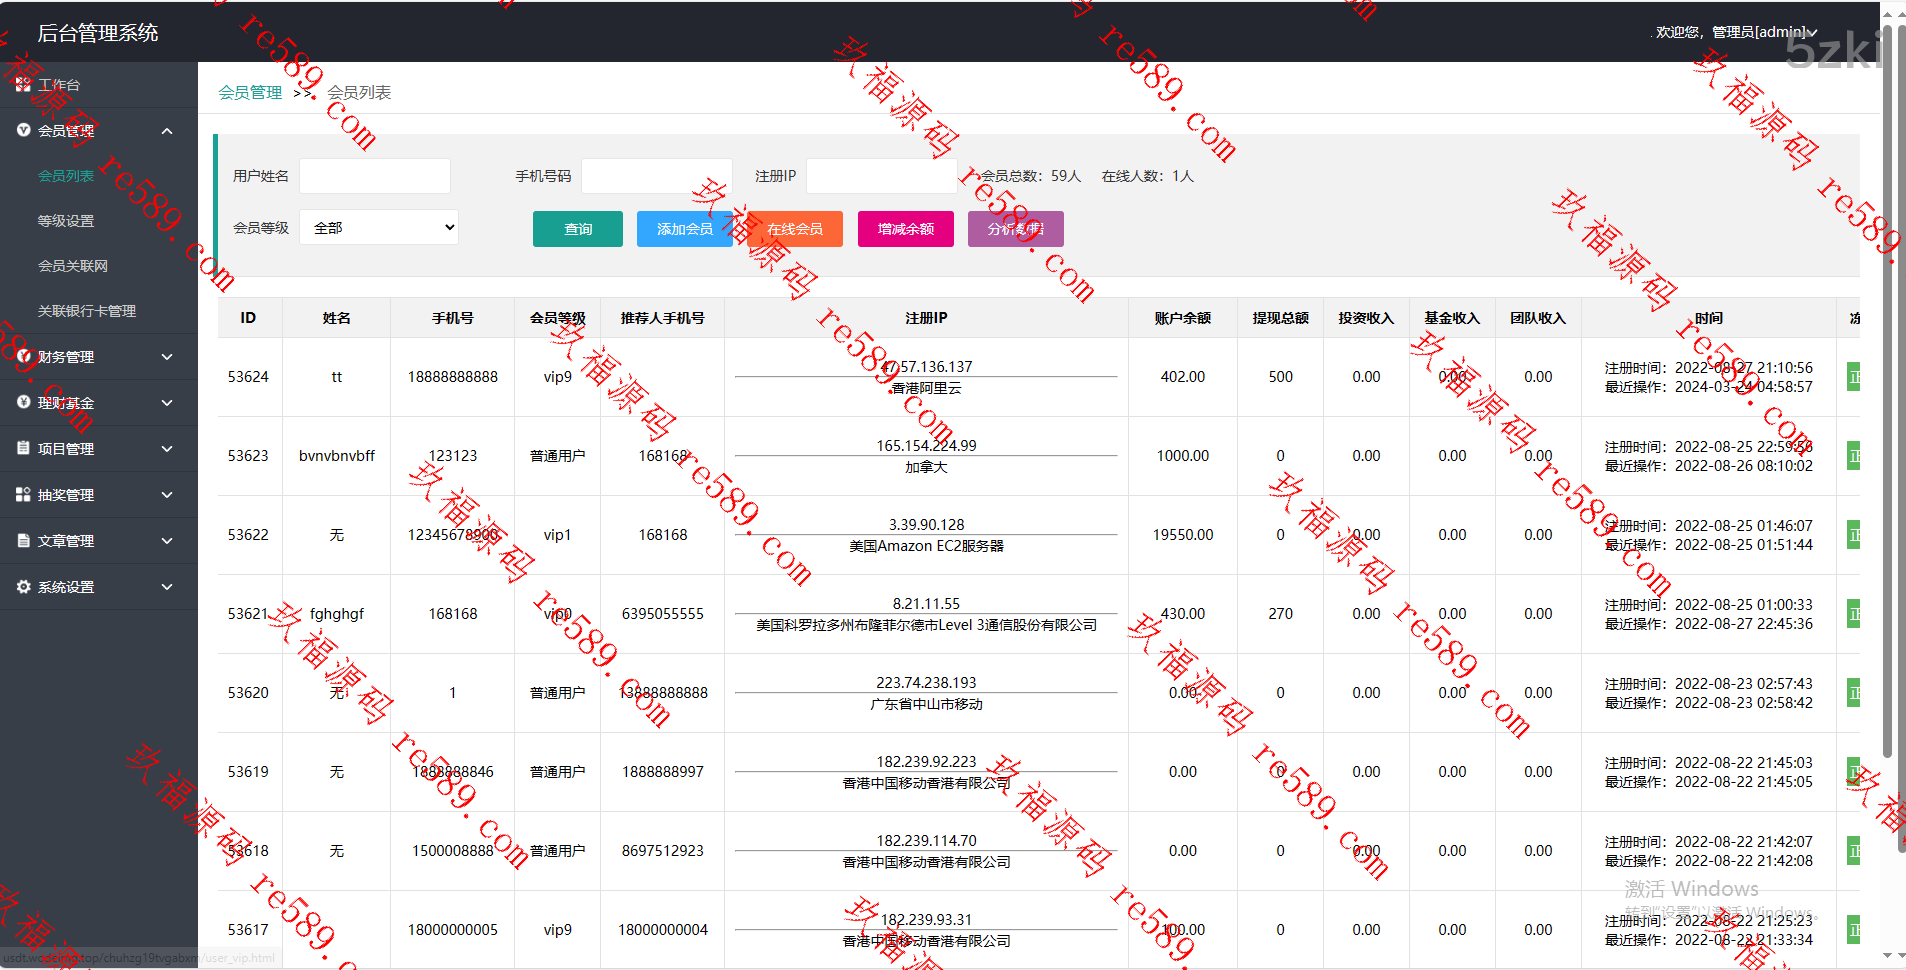
Task: Collapse the 会员管理 menu chevron
Action: (x=167, y=131)
